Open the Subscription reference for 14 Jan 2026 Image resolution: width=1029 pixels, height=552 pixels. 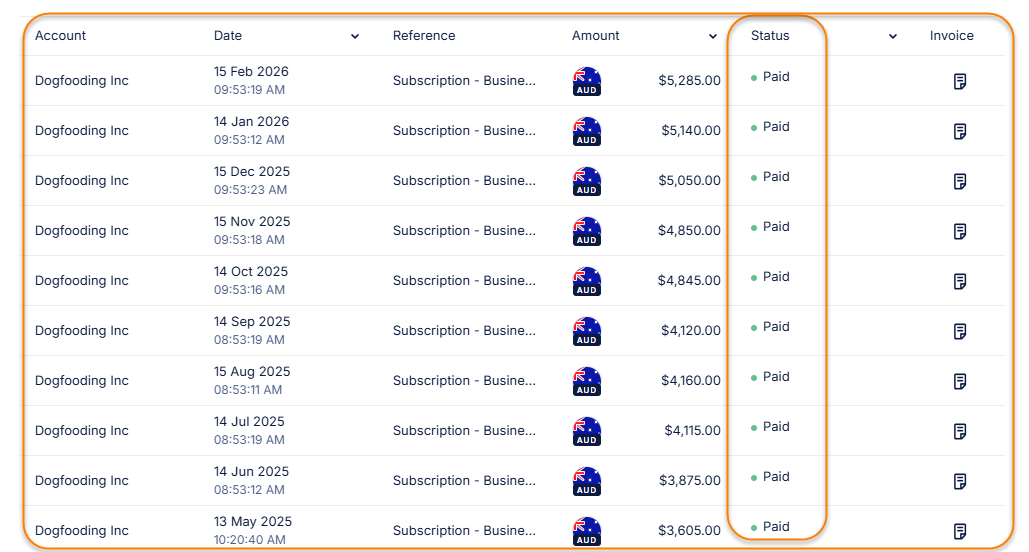(x=464, y=131)
